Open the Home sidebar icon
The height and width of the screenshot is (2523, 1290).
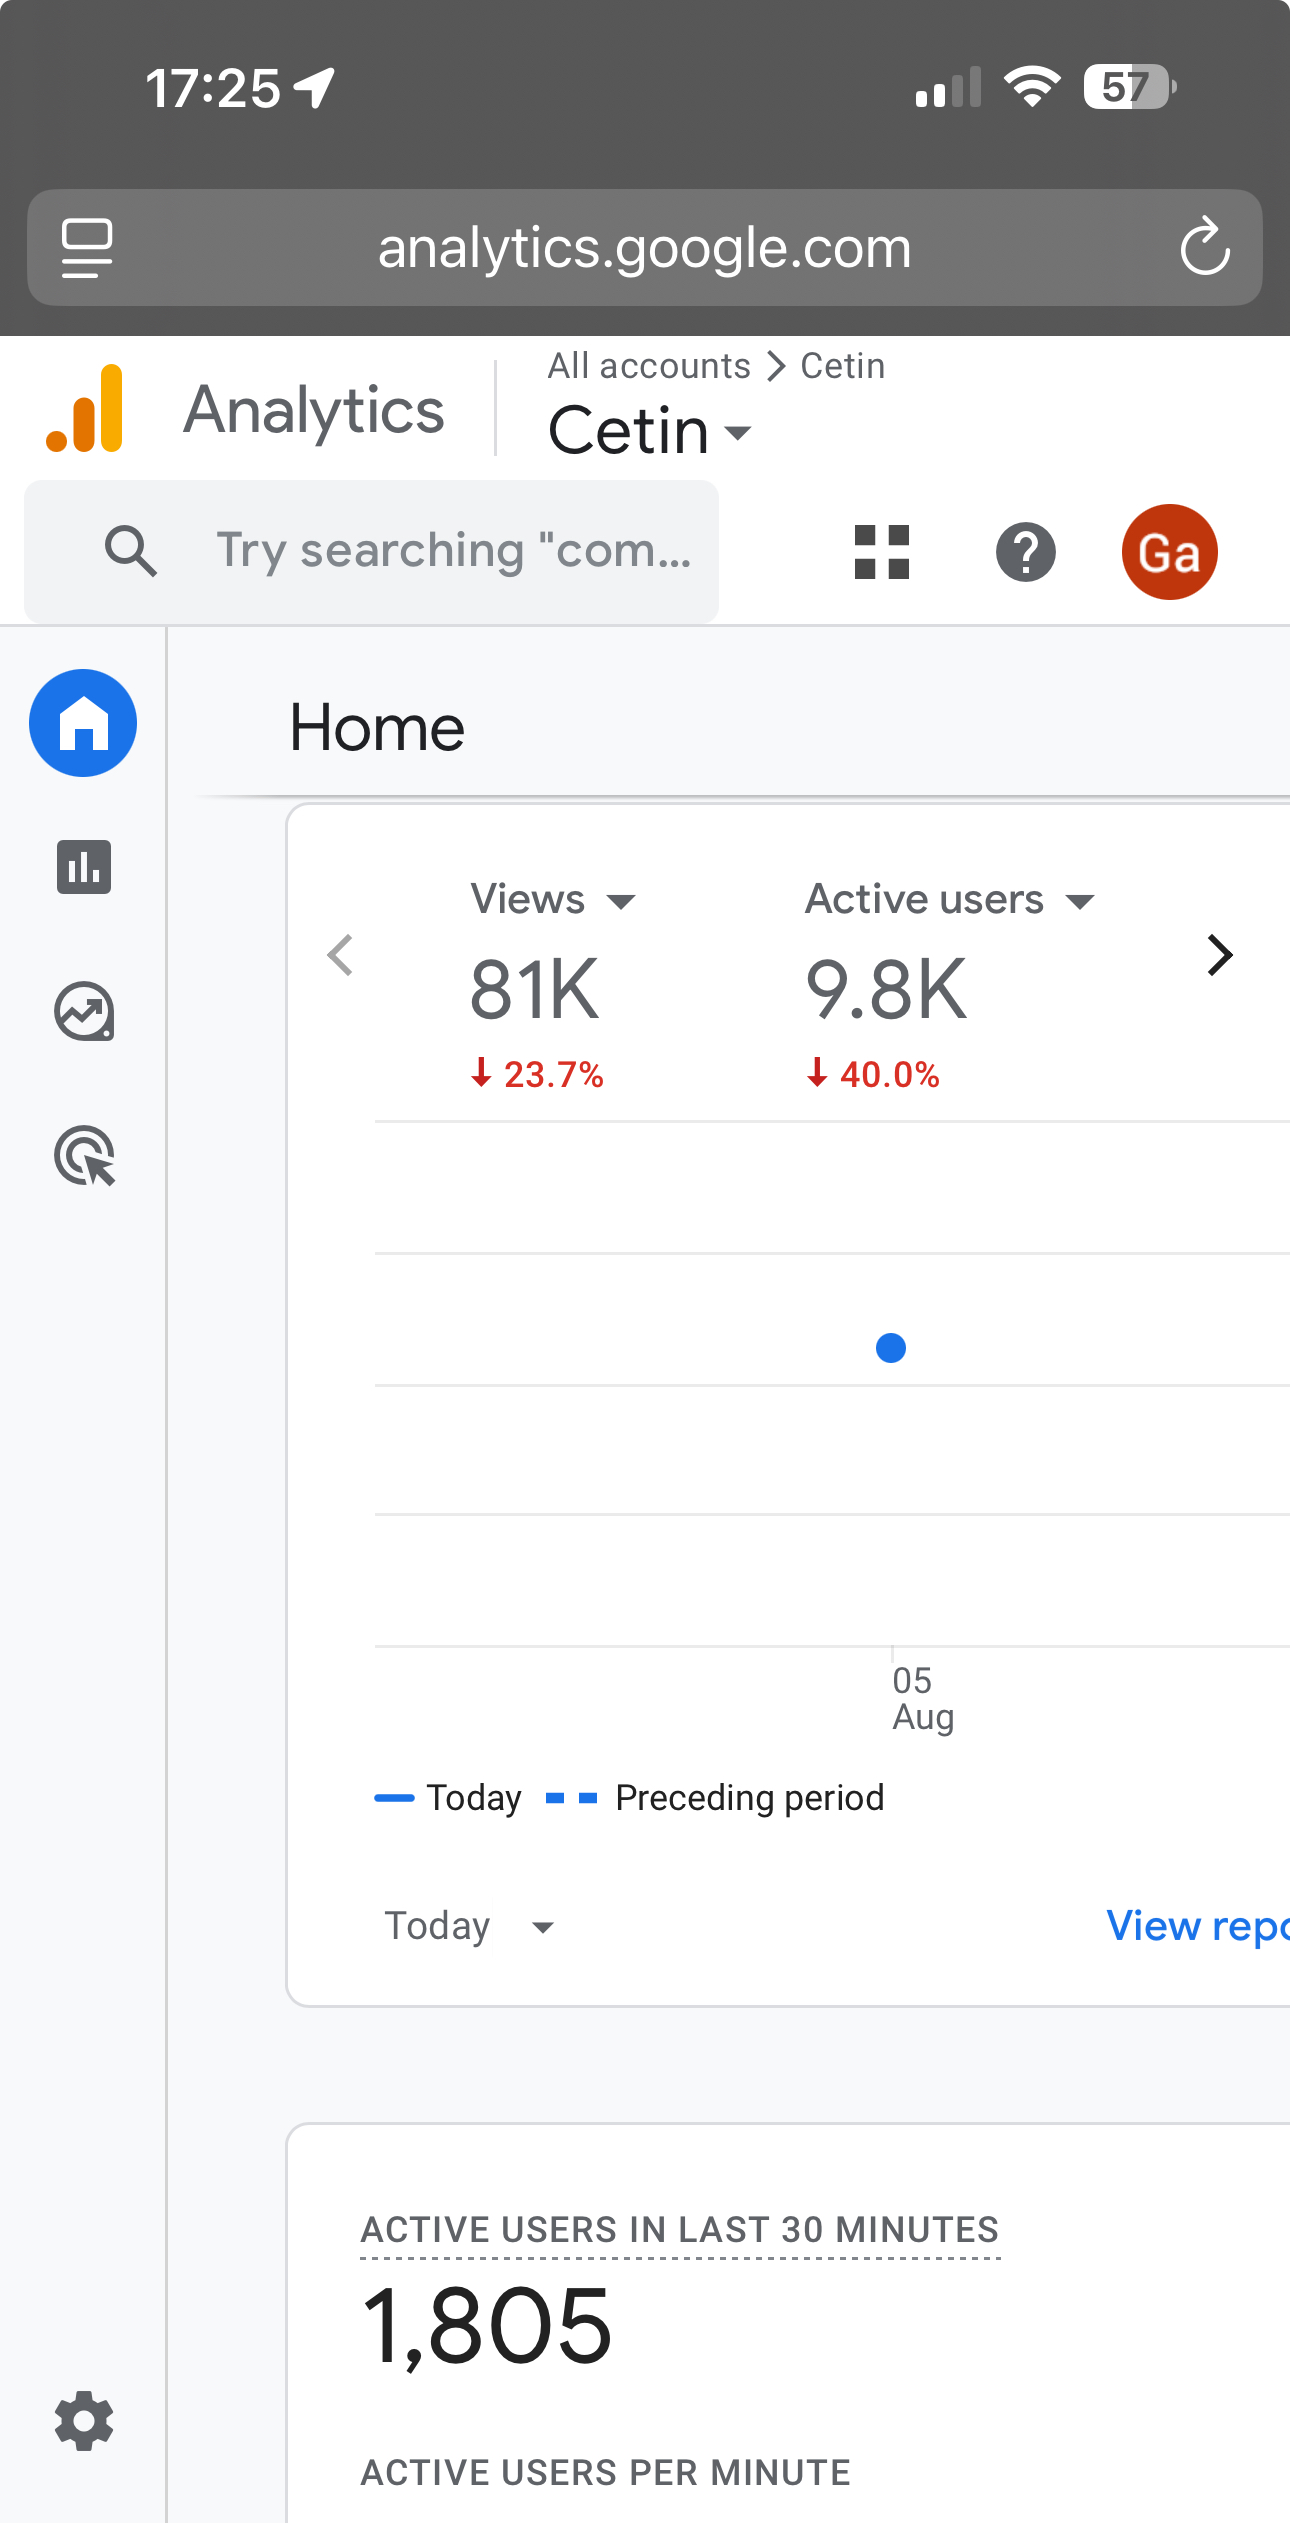(83, 723)
